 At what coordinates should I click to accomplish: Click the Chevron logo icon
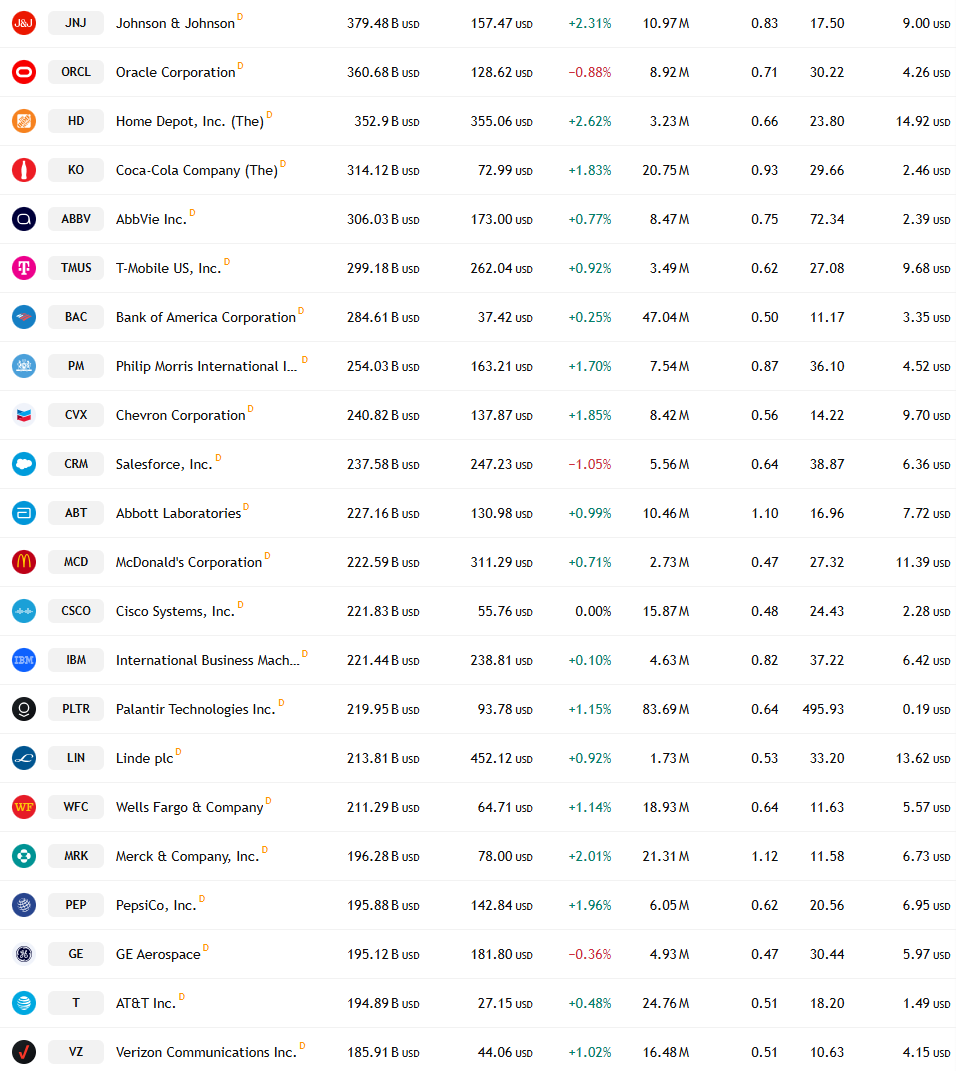click(x=24, y=415)
